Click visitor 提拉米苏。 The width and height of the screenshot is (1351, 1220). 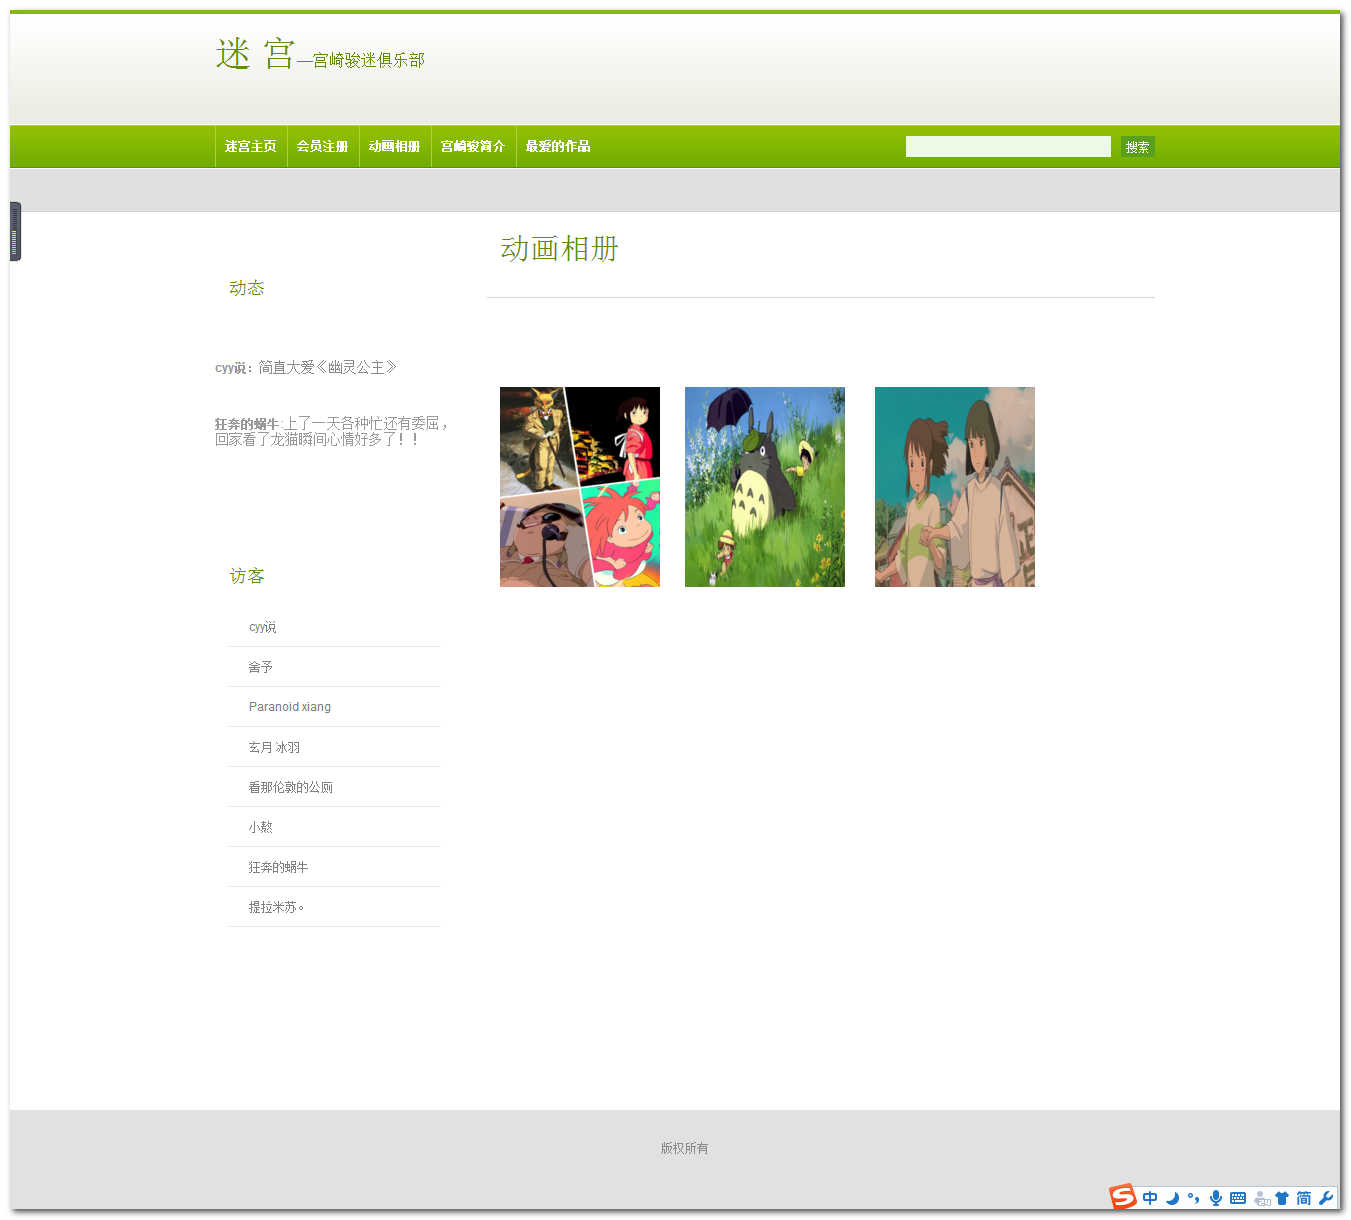(x=277, y=907)
